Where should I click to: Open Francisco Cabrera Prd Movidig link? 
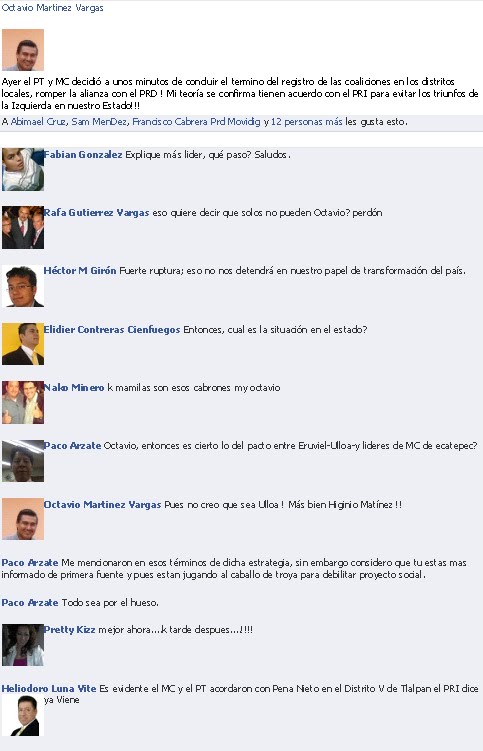pyautogui.click(x=196, y=122)
